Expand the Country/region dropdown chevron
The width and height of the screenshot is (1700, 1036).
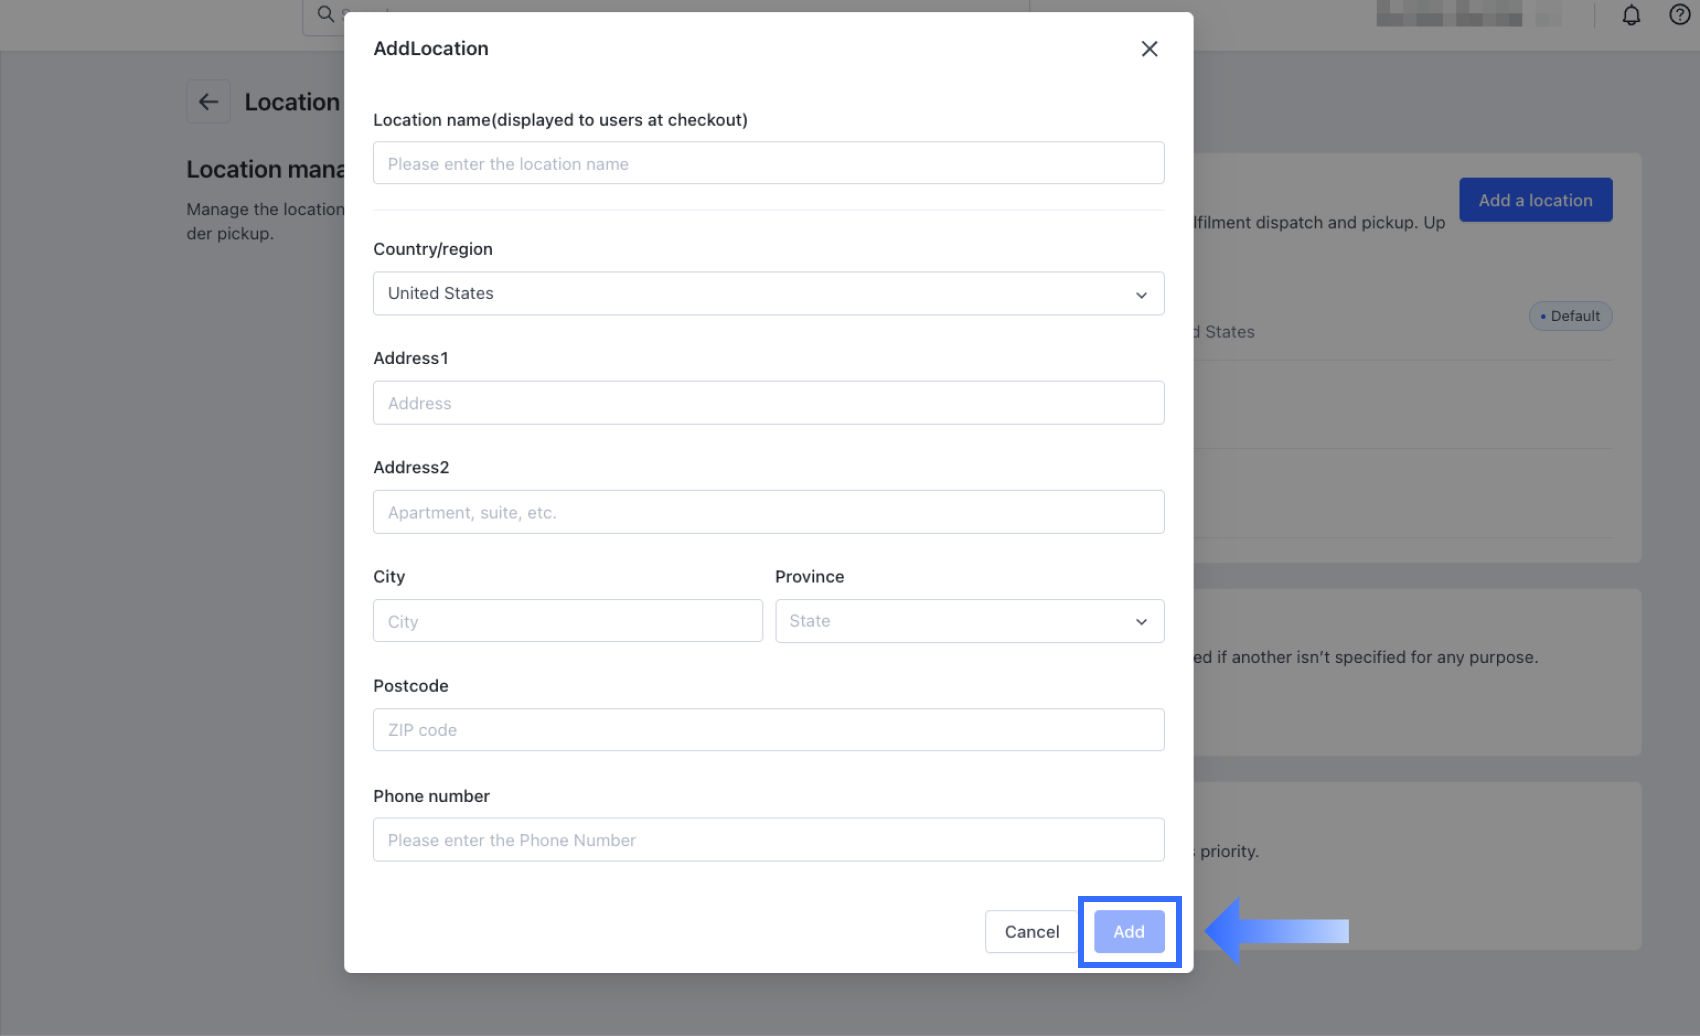pos(1141,295)
